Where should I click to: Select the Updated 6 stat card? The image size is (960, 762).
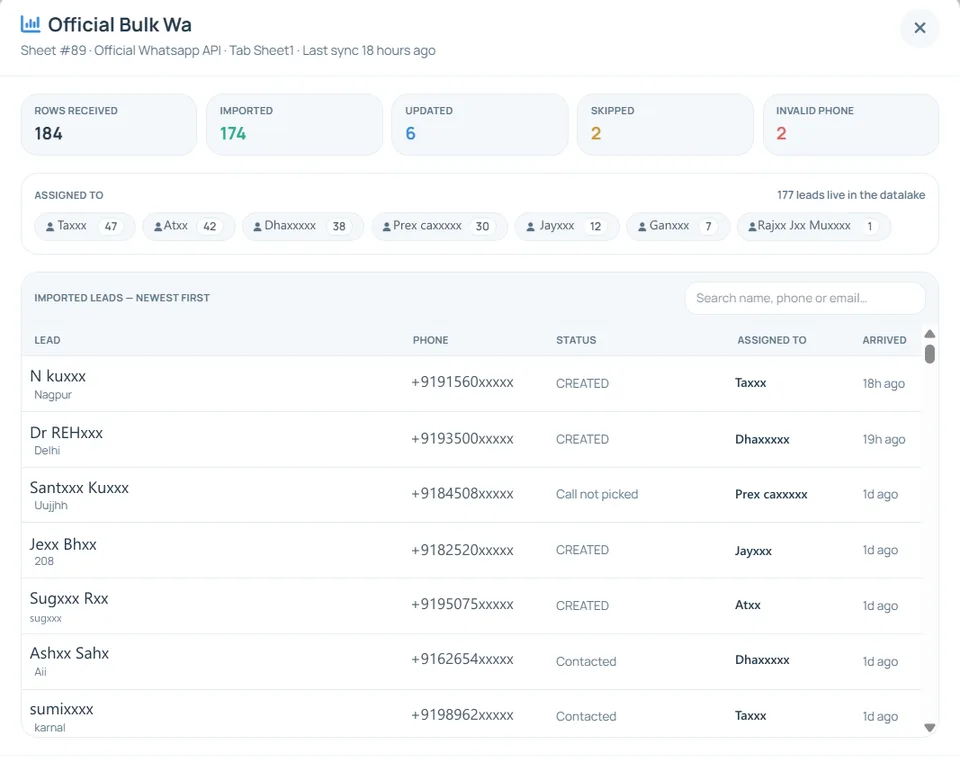pos(480,124)
